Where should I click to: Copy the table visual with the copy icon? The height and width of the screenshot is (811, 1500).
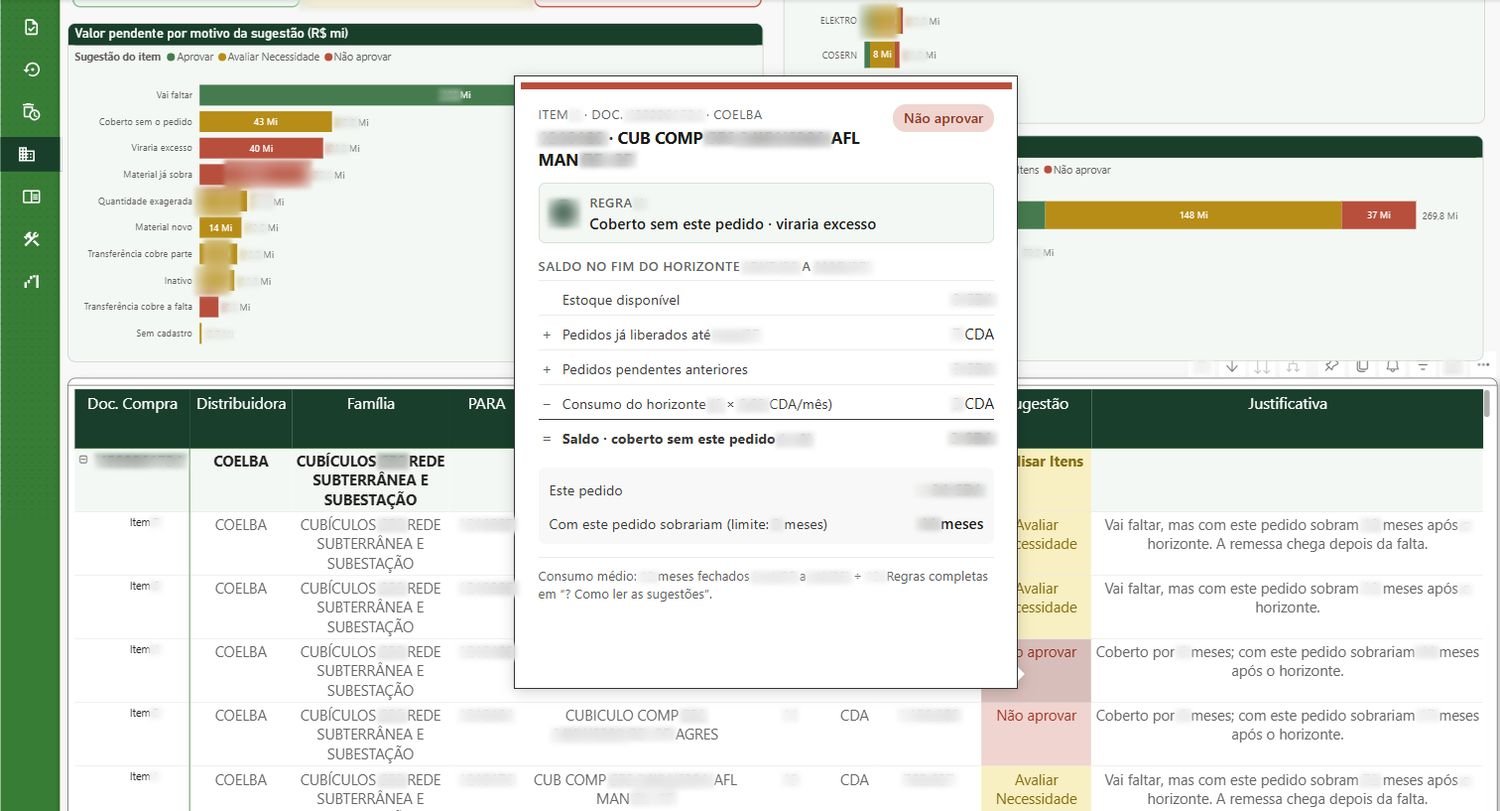[1362, 367]
